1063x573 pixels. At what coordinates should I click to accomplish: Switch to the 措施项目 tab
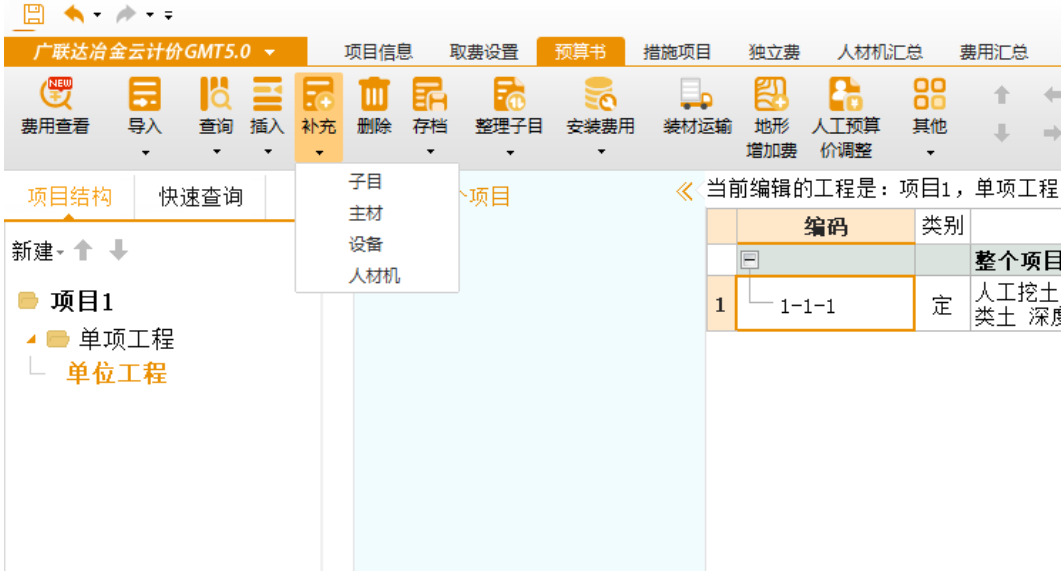pos(677,52)
